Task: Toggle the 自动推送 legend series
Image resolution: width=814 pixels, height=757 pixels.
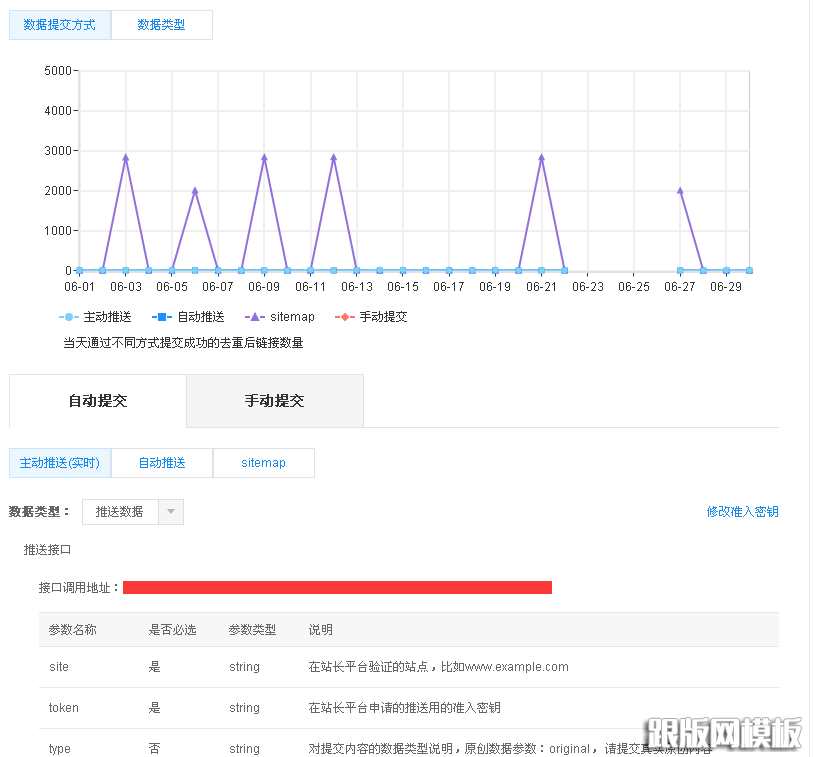Action: click(188, 317)
